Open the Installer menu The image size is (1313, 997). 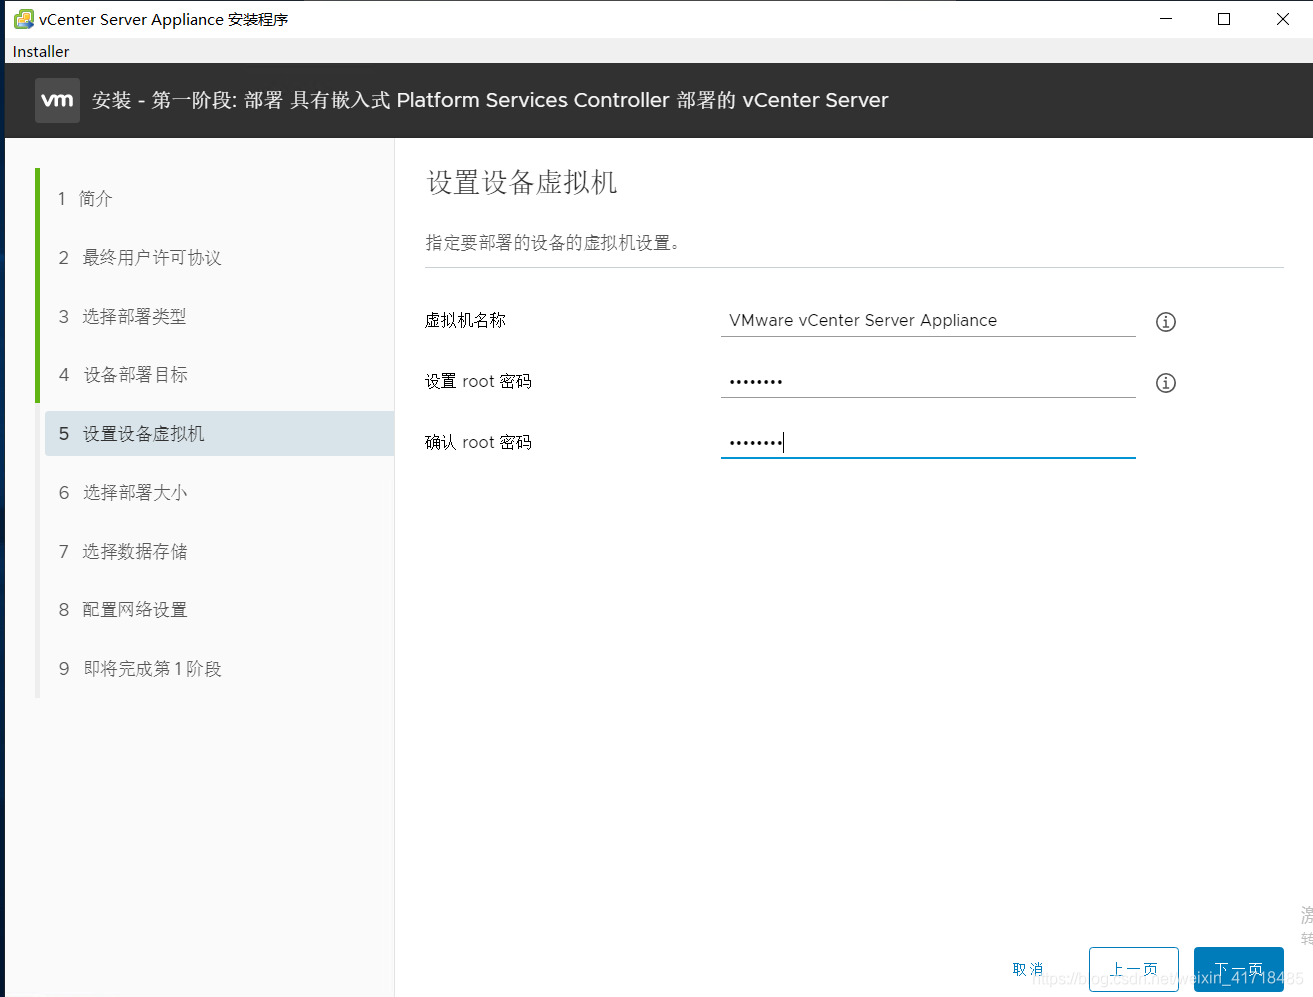point(41,51)
